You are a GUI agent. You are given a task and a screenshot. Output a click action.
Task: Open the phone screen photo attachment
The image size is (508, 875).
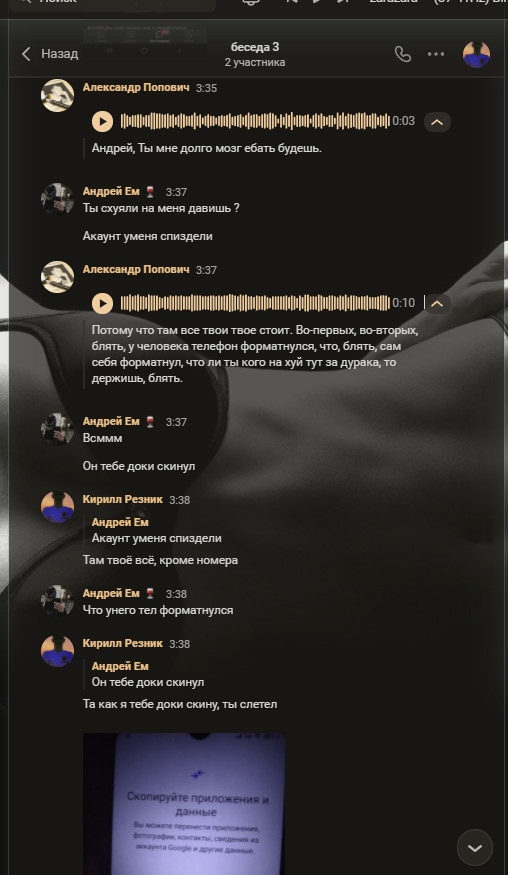coord(184,804)
